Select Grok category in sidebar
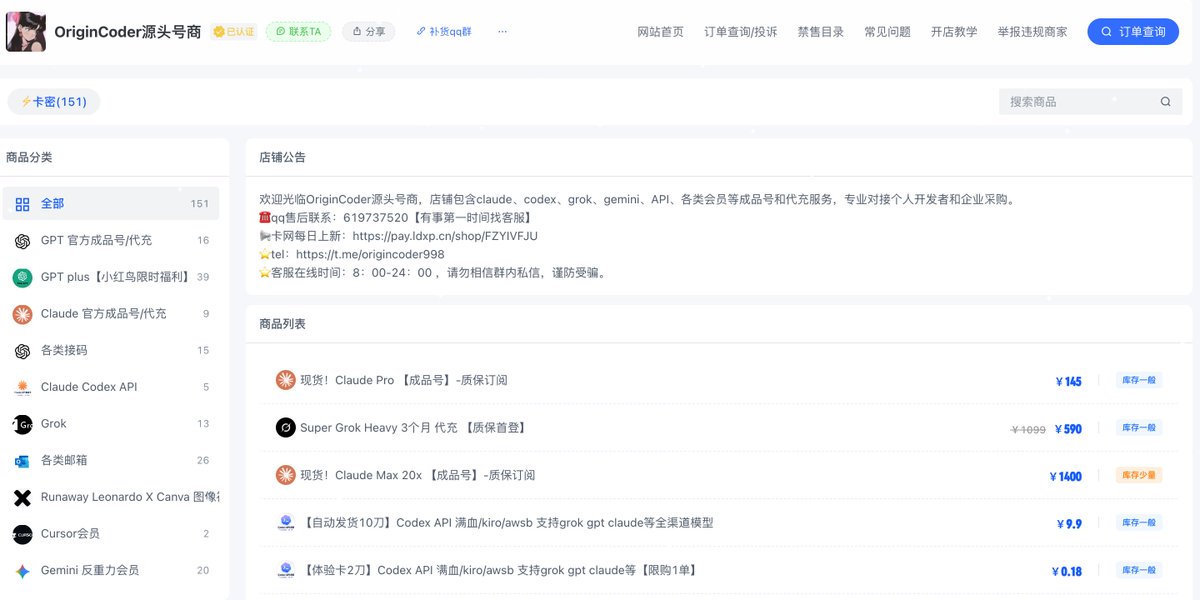Image resolution: width=1200 pixels, height=600 pixels. pyautogui.click(x=111, y=424)
